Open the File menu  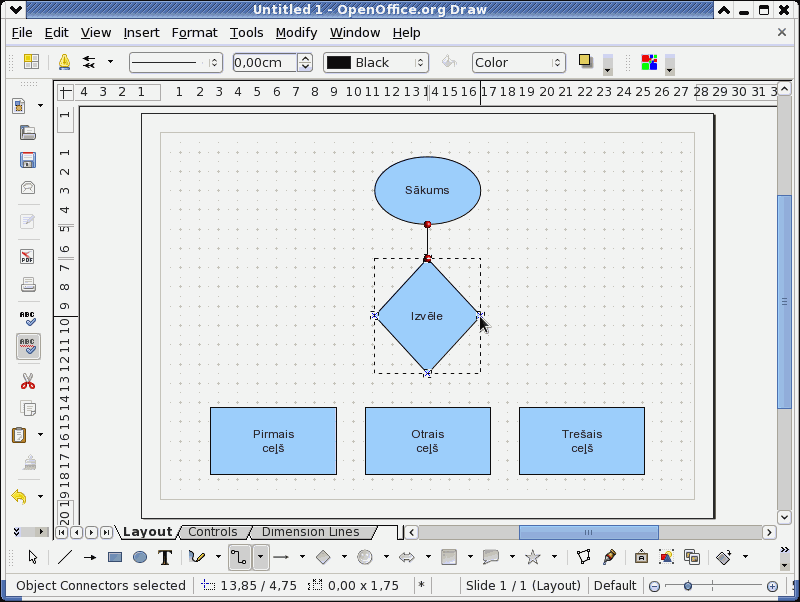point(22,33)
